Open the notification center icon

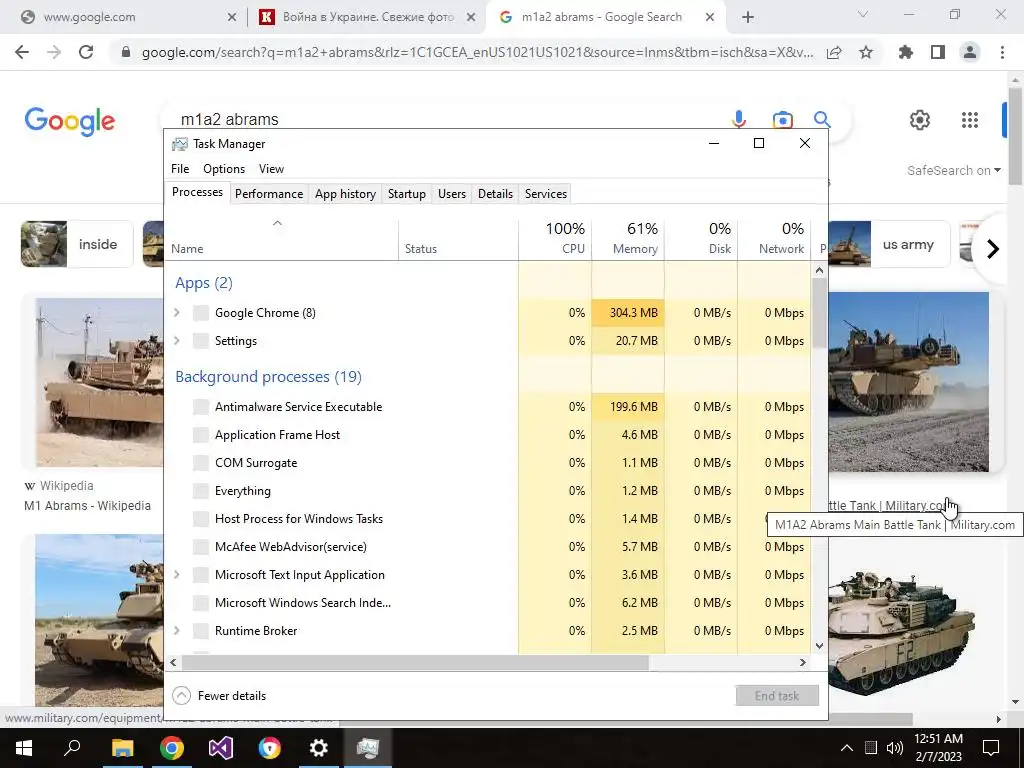click(991, 748)
